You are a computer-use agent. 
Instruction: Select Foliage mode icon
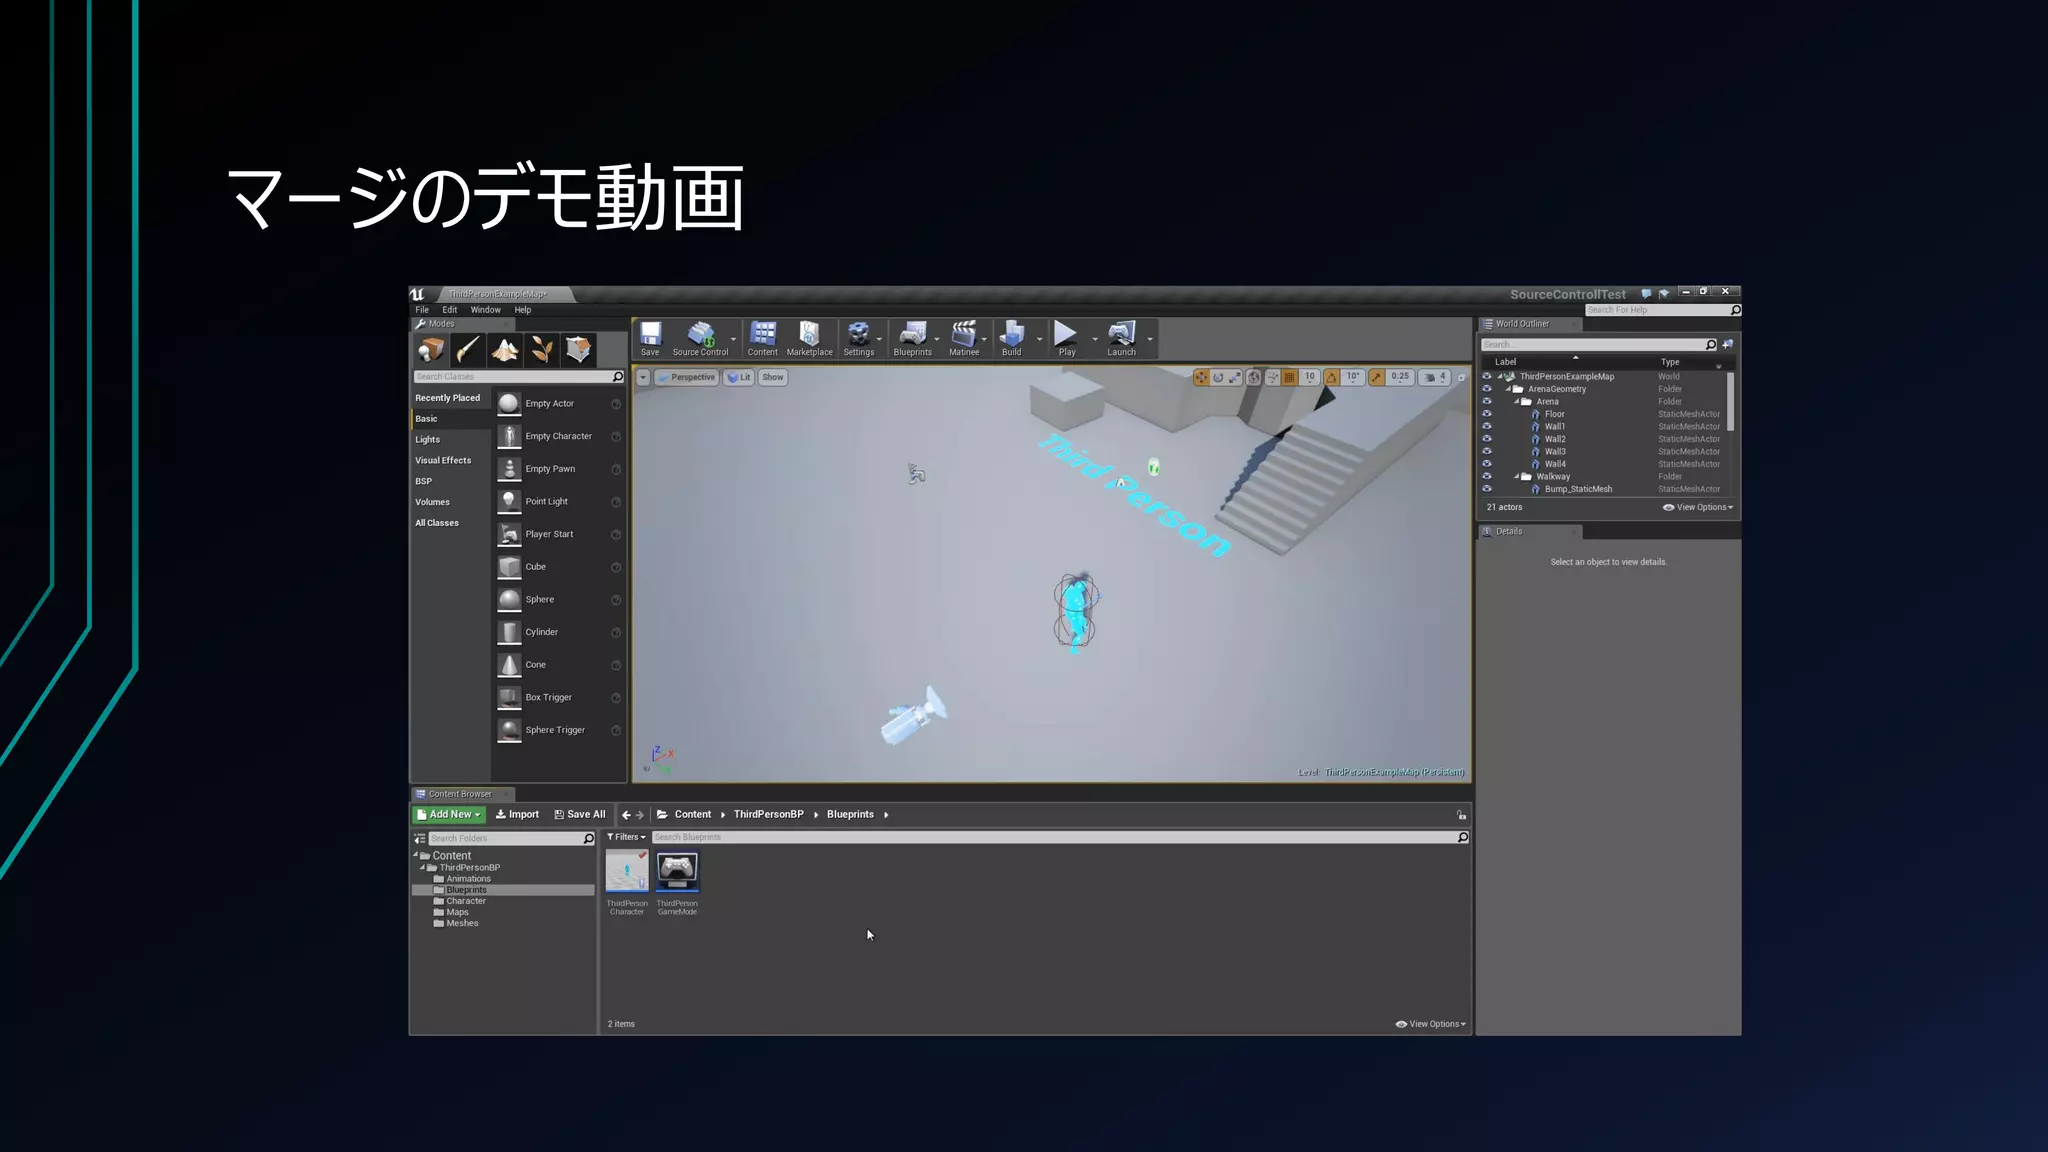tap(542, 349)
